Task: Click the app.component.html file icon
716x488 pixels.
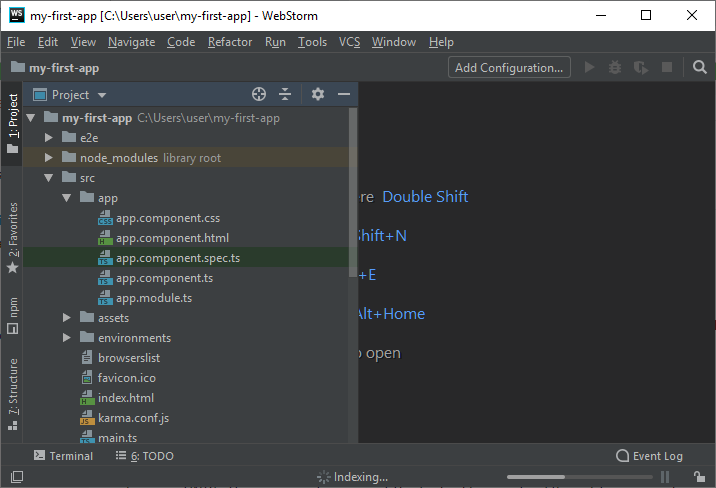Action: pos(105,238)
